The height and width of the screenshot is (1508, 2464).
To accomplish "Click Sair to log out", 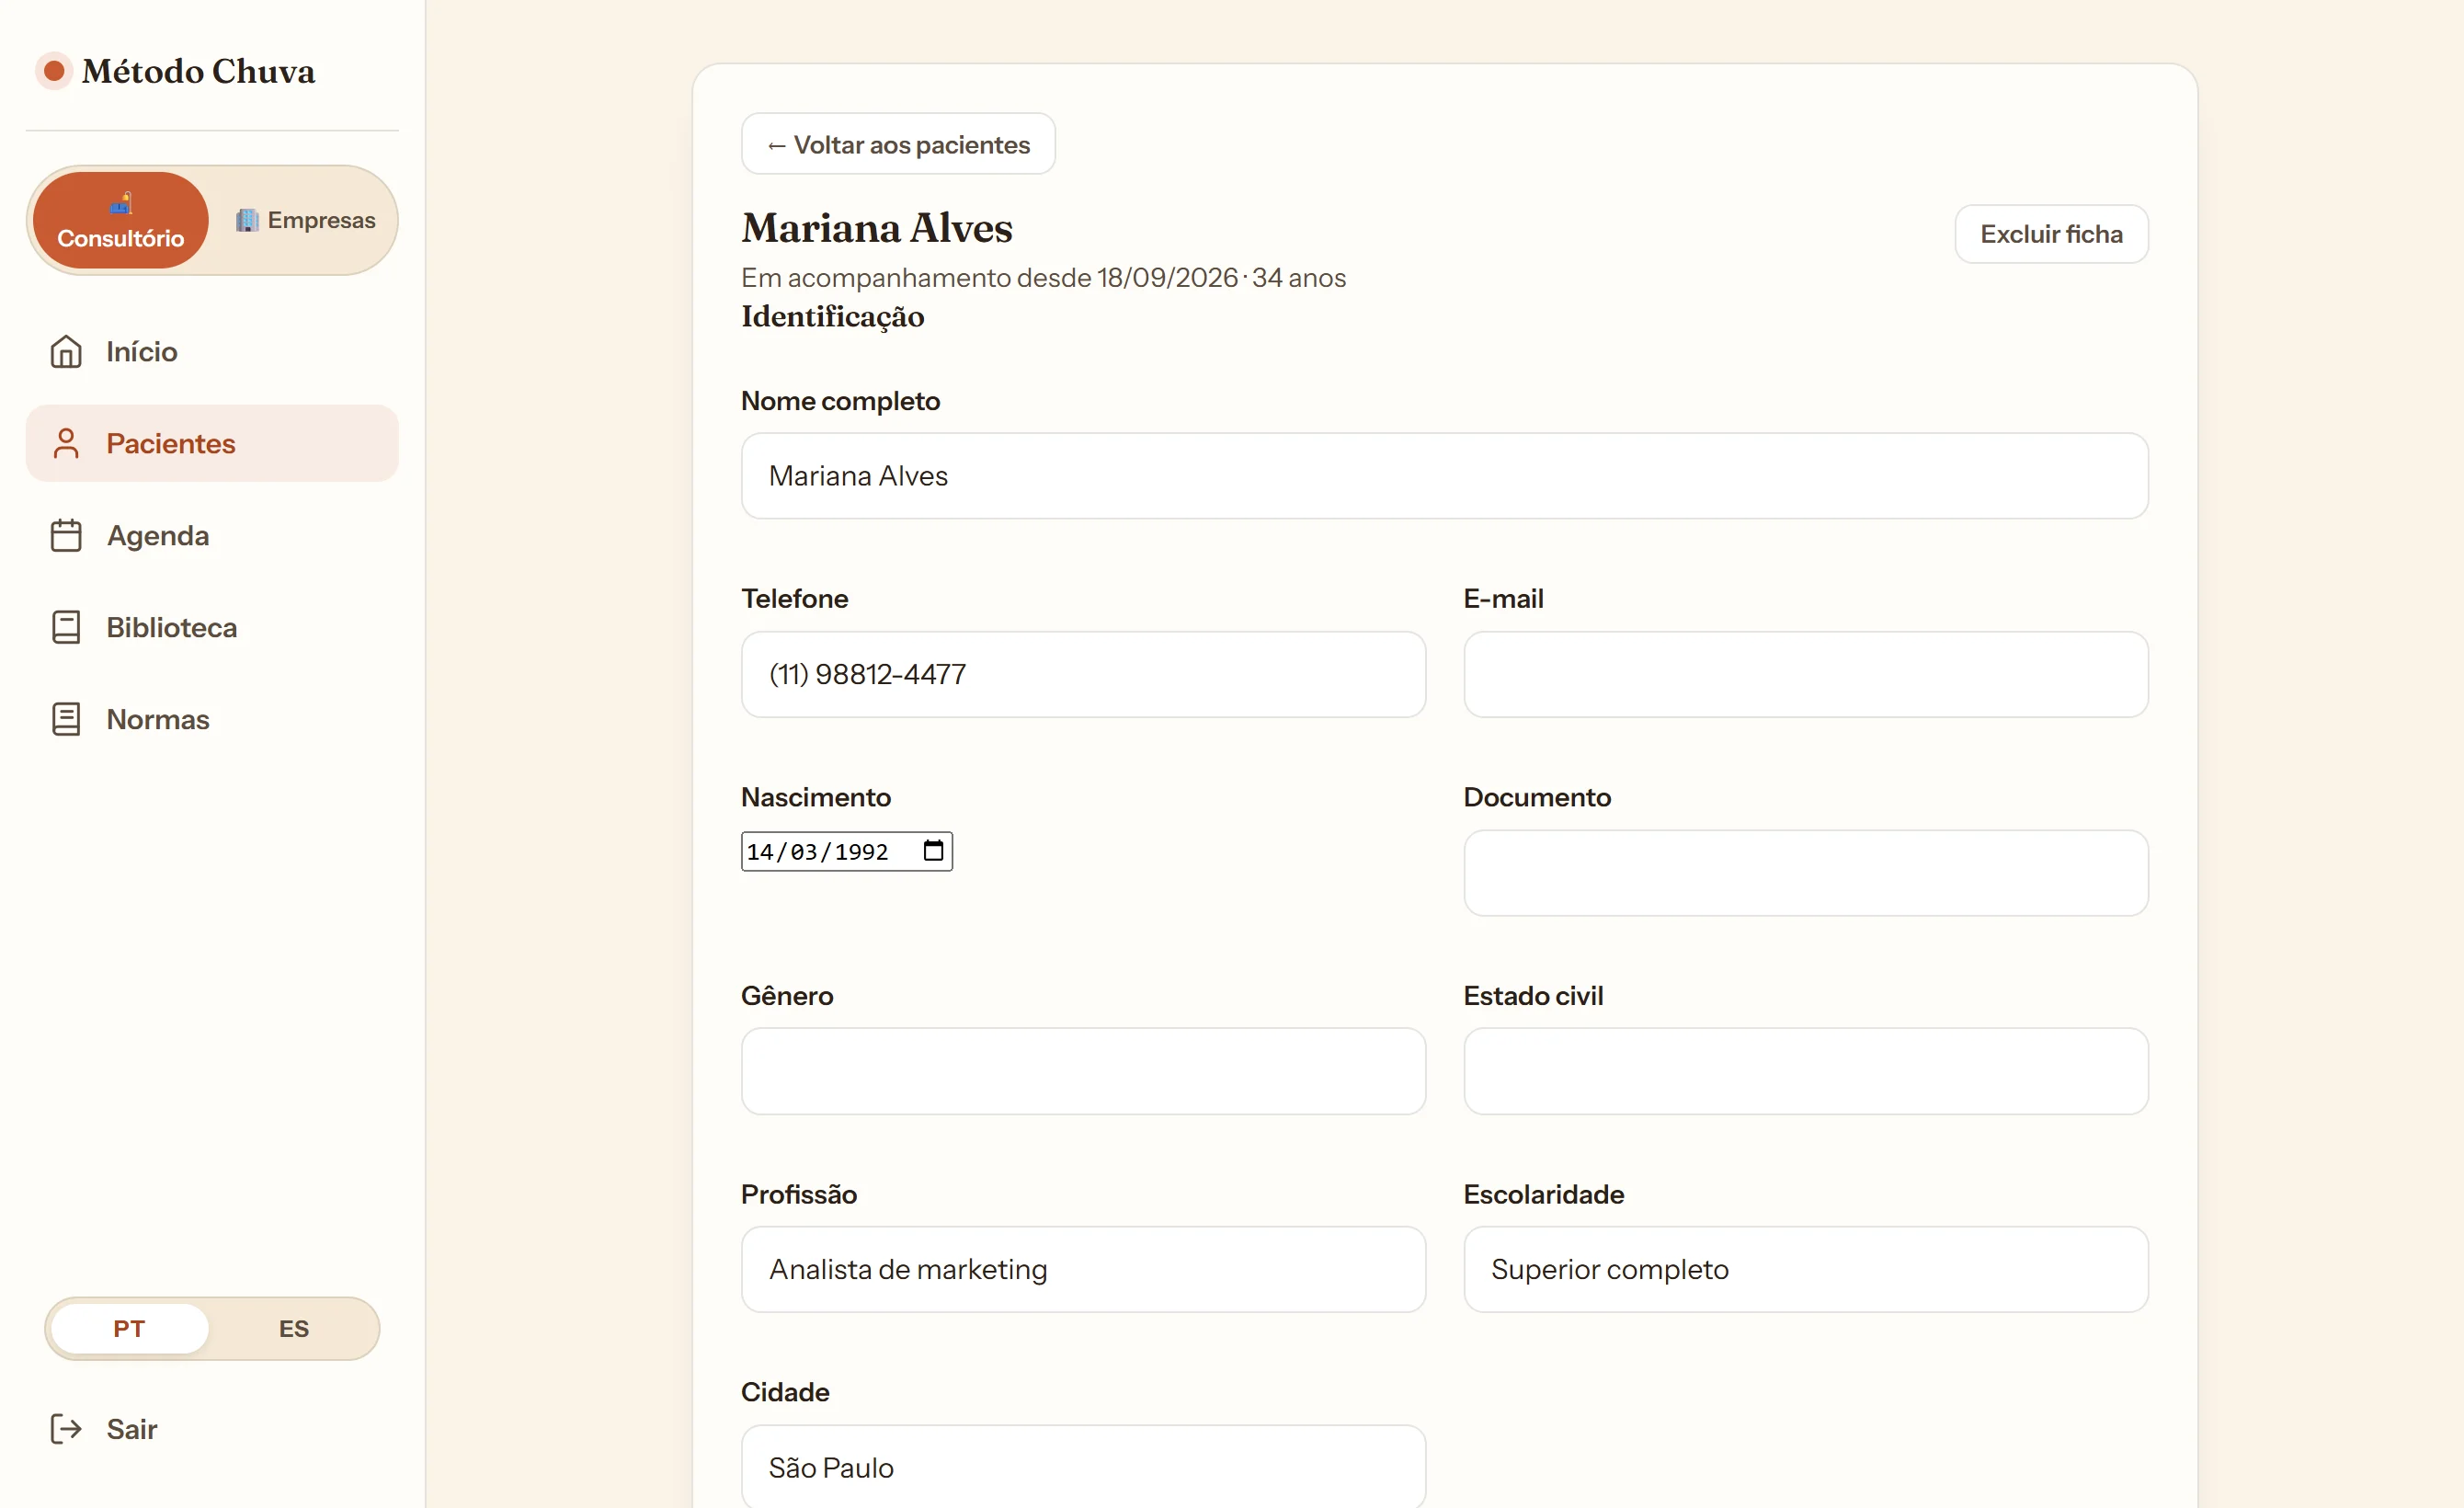I will click(212, 1429).
